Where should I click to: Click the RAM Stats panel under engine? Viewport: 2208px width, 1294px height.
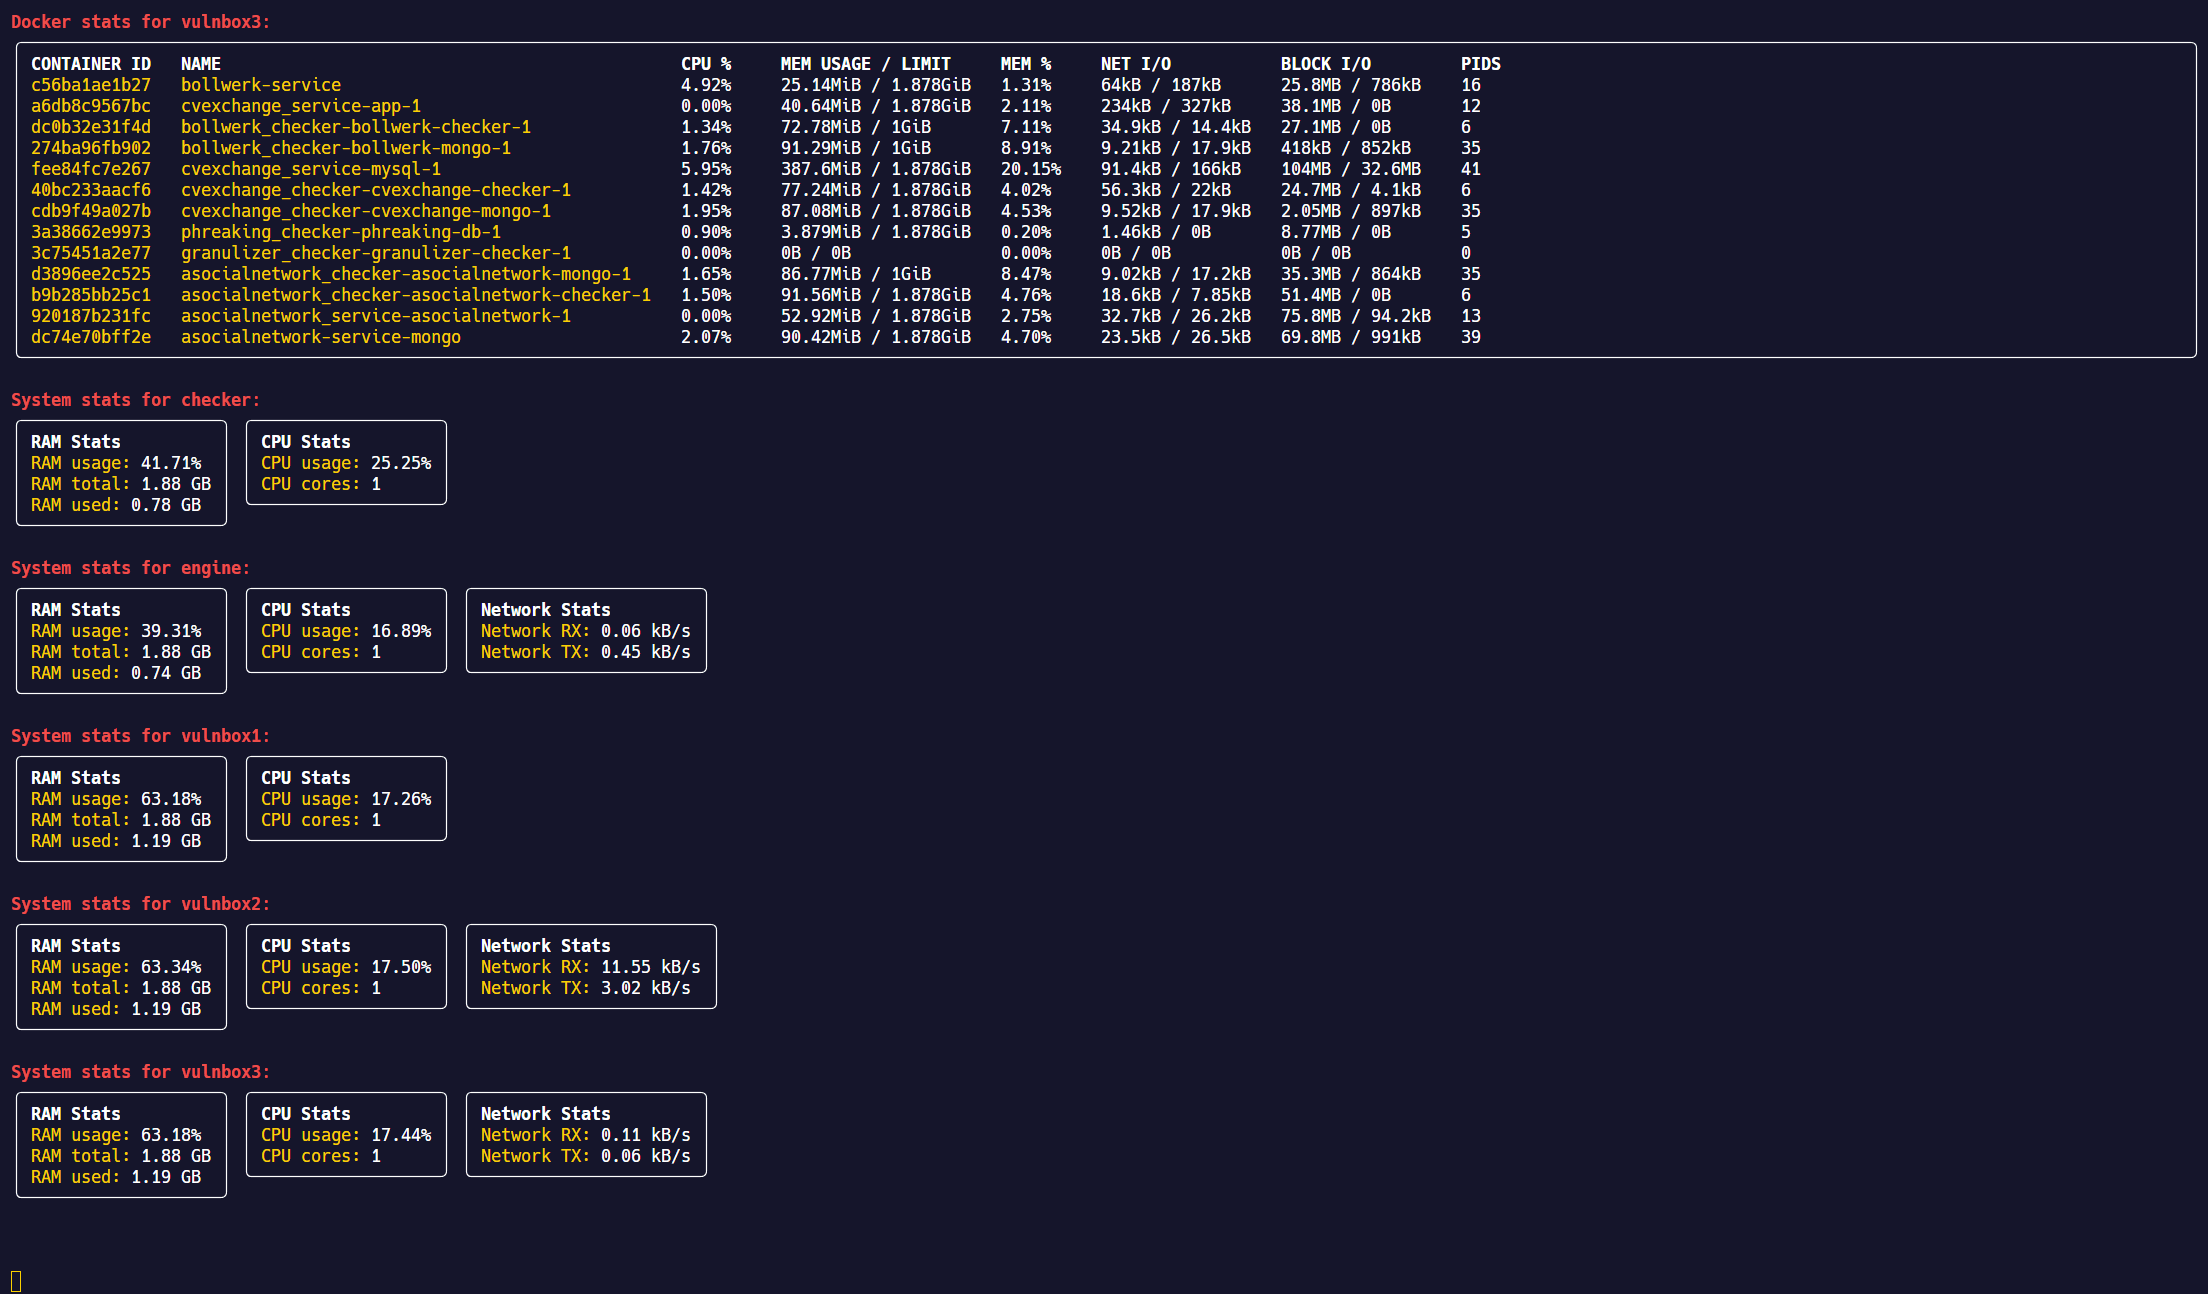tap(120, 641)
